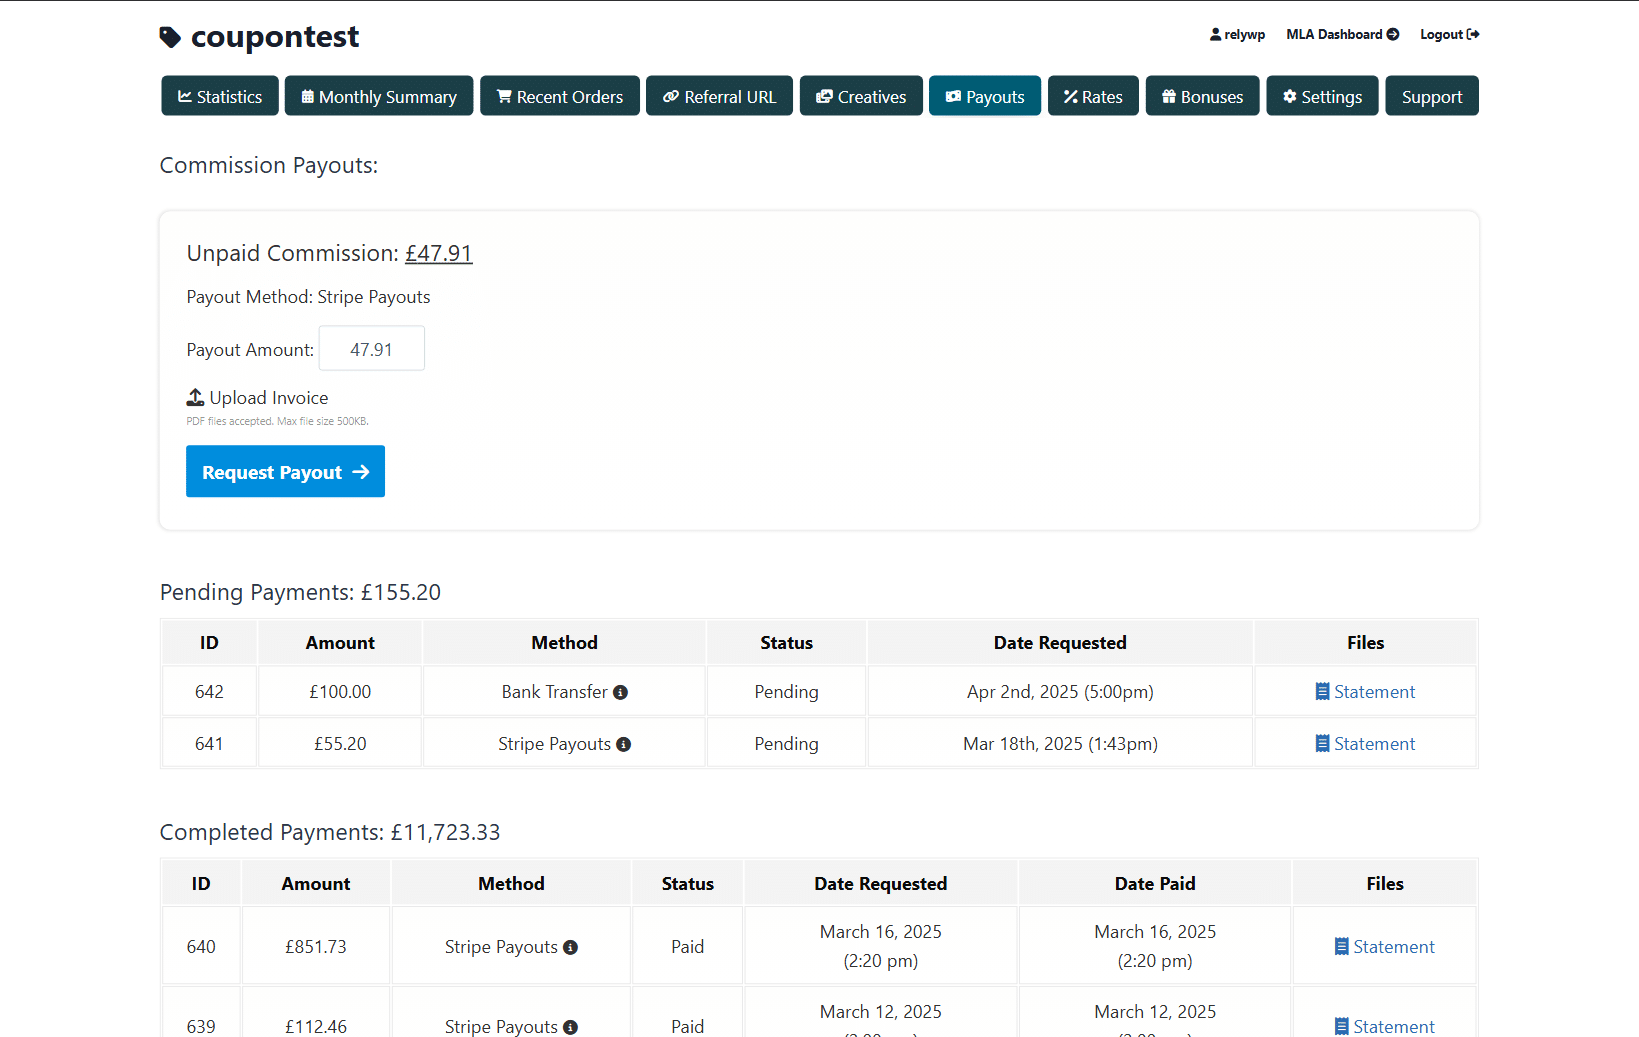Click the coupontest tag logo icon

point(170,37)
